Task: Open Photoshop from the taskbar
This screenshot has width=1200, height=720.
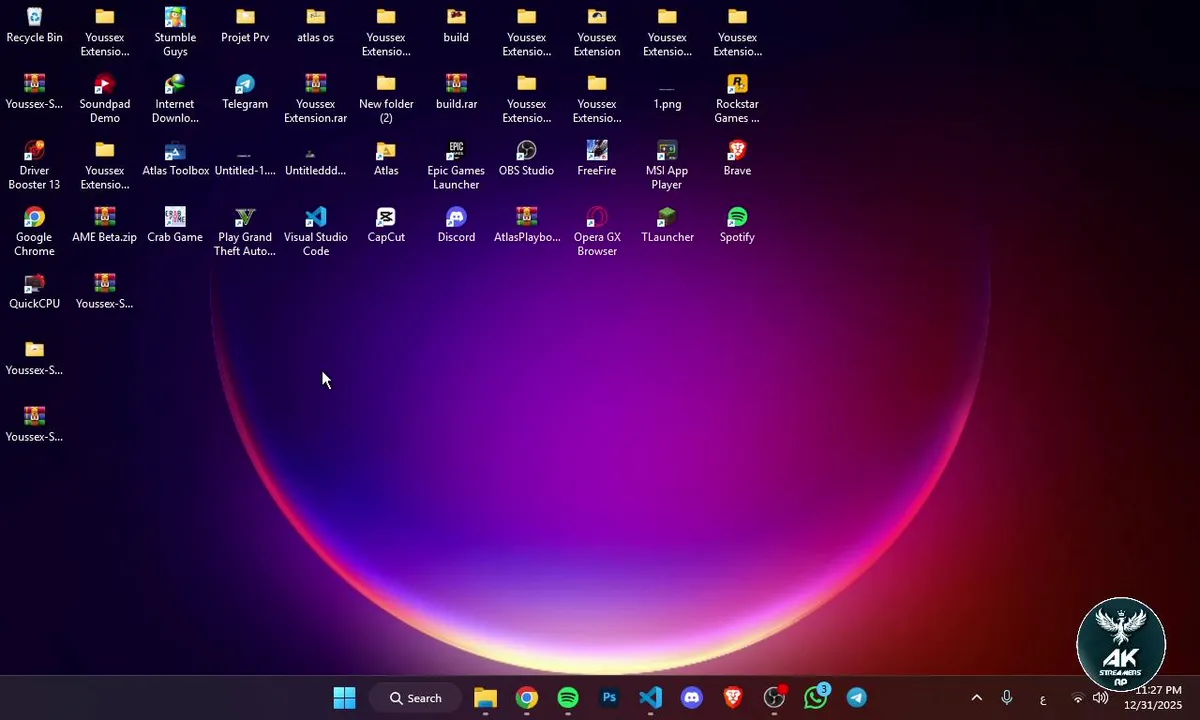Action: [x=609, y=698]
